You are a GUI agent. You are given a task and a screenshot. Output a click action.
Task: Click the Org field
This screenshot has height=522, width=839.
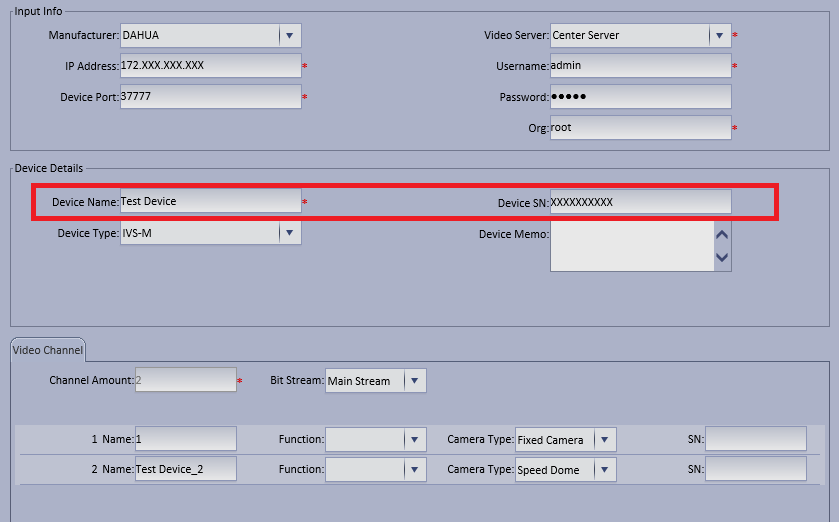pyautogui.click(x=640, y=128)
